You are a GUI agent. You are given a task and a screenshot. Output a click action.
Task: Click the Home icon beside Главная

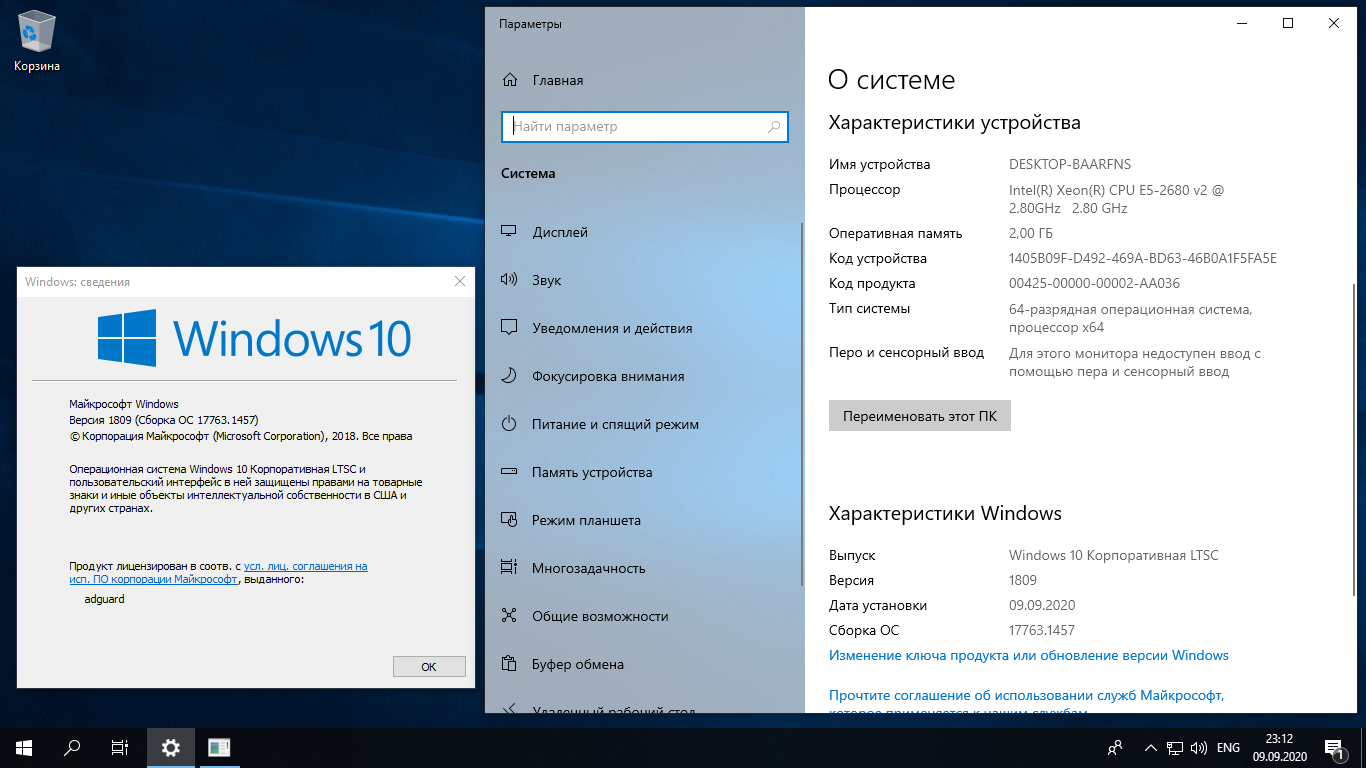[510, 80]
